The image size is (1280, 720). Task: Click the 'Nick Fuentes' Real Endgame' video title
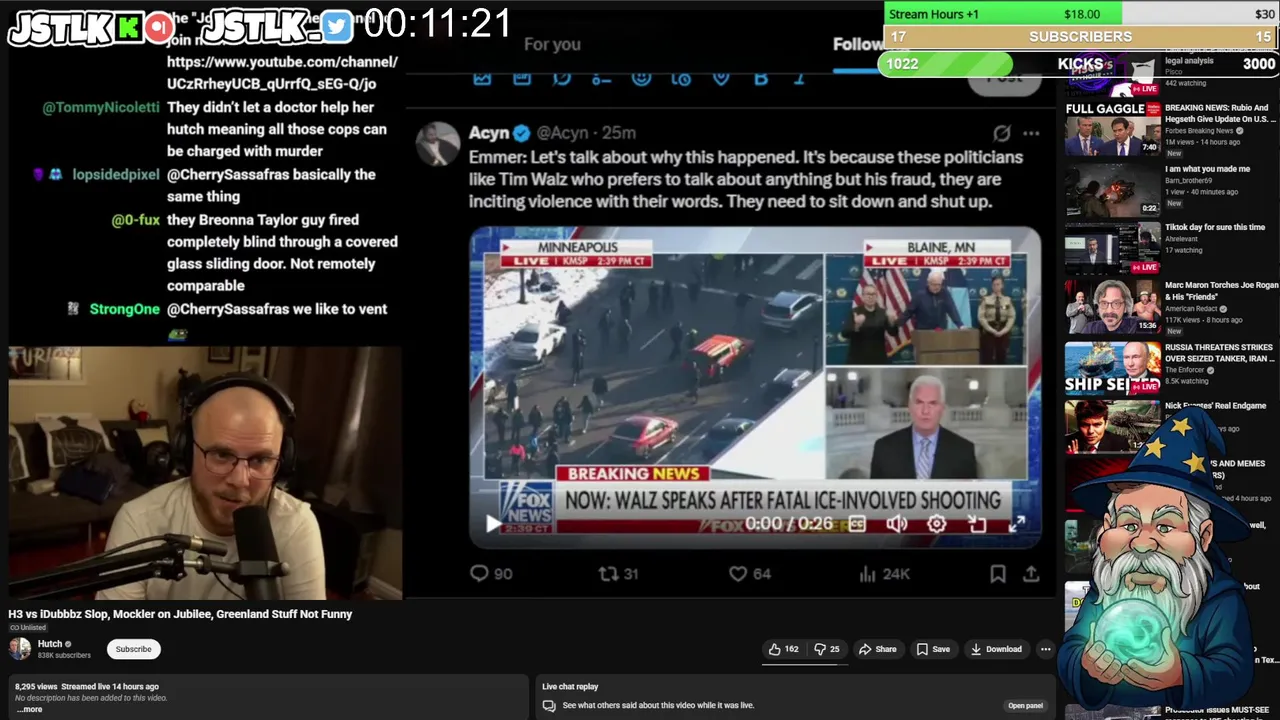[x=1215, y=406]
